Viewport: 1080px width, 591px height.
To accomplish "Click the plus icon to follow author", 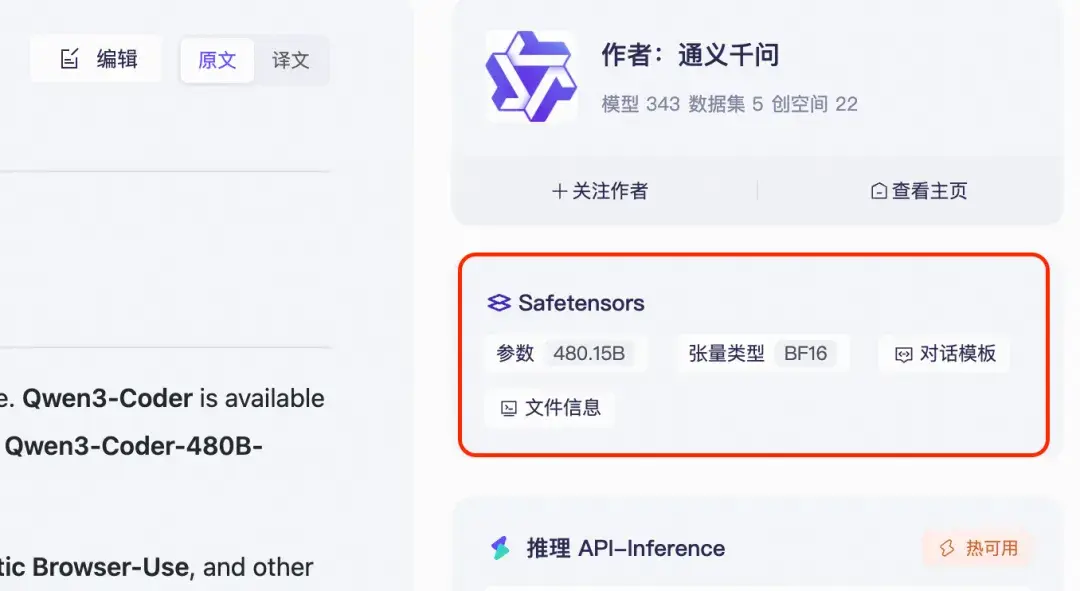I will [560, 191].
